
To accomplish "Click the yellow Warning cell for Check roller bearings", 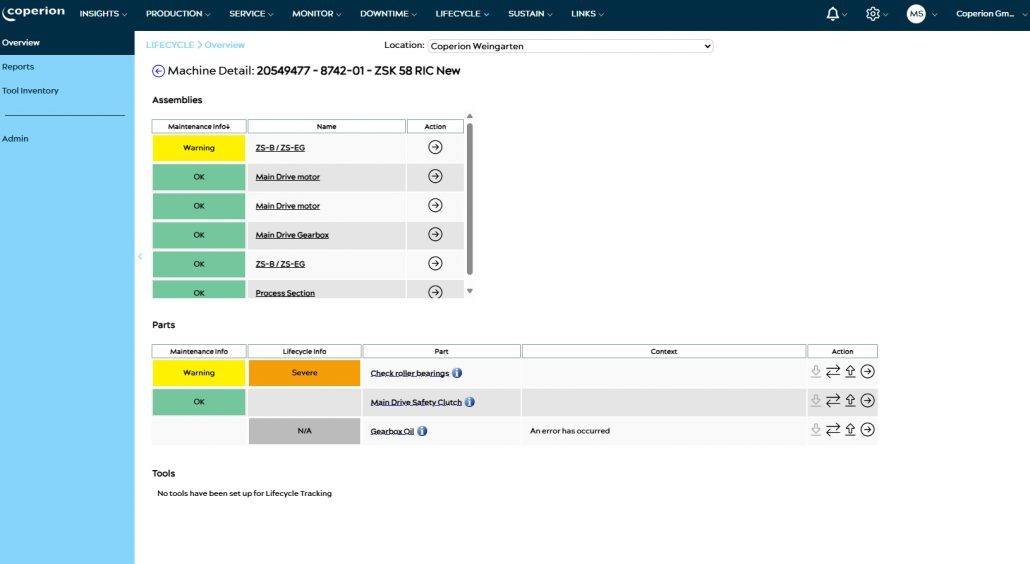I will click(199, 373).
